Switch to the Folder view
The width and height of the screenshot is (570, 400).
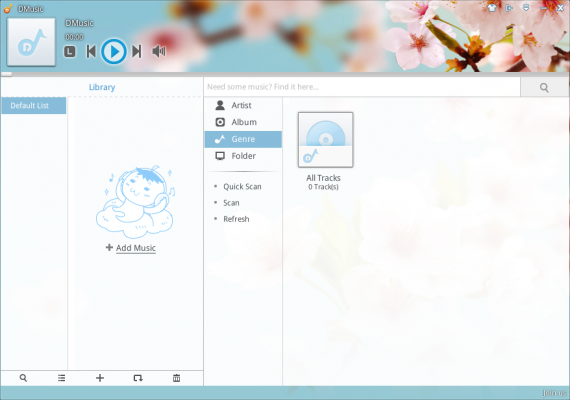click(243, 156)
